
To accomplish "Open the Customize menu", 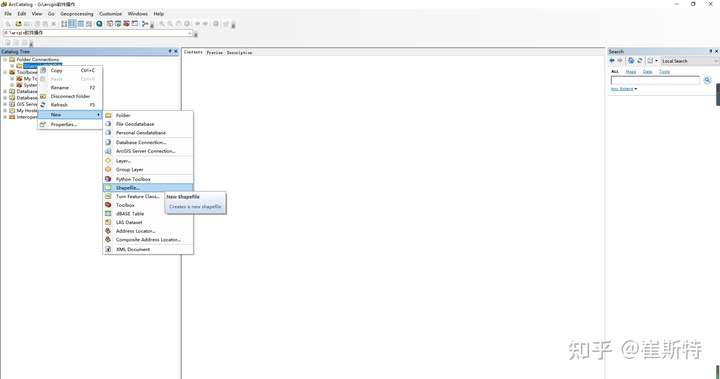I will pos(111,14).
